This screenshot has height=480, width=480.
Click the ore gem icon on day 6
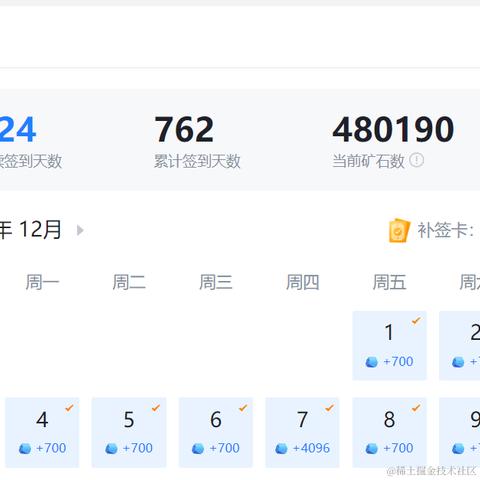click(198, 449)
